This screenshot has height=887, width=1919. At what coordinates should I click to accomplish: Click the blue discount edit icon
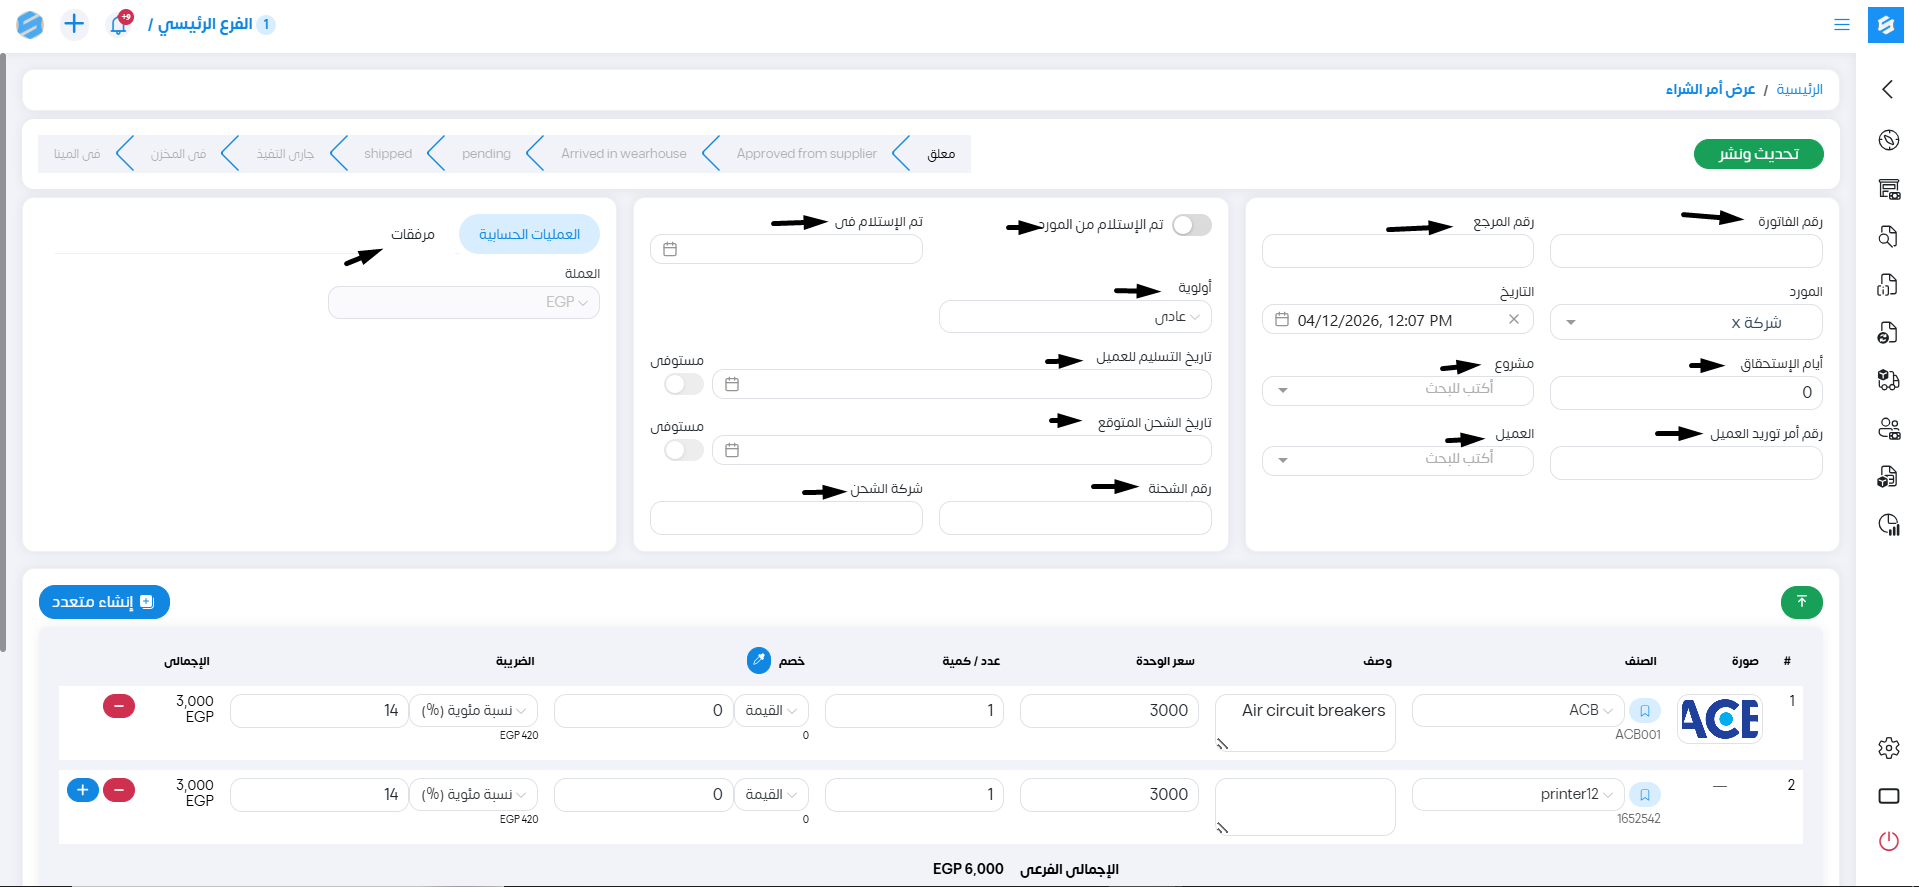(759, 660)
